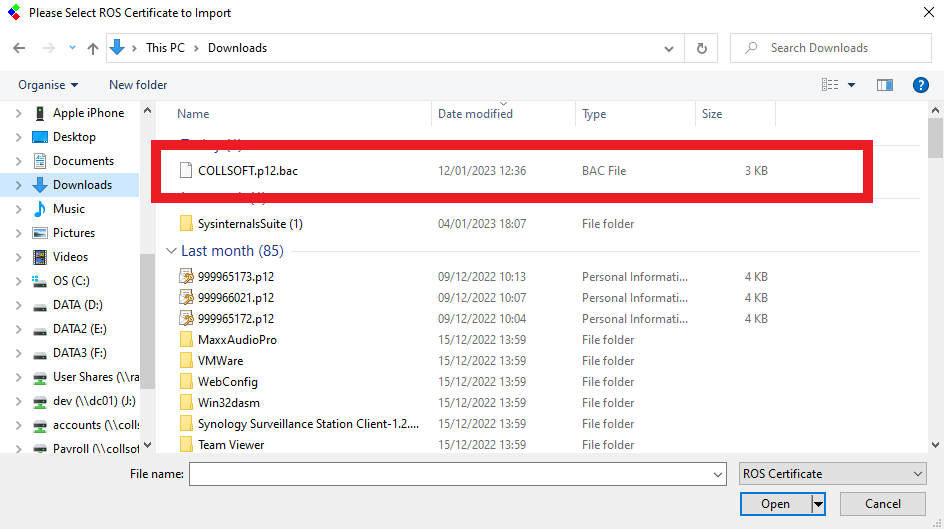Image resolution: width=944 pixels, height=529 pixels.
Task: Open the Organise menu
Action: tap(48, 85)
